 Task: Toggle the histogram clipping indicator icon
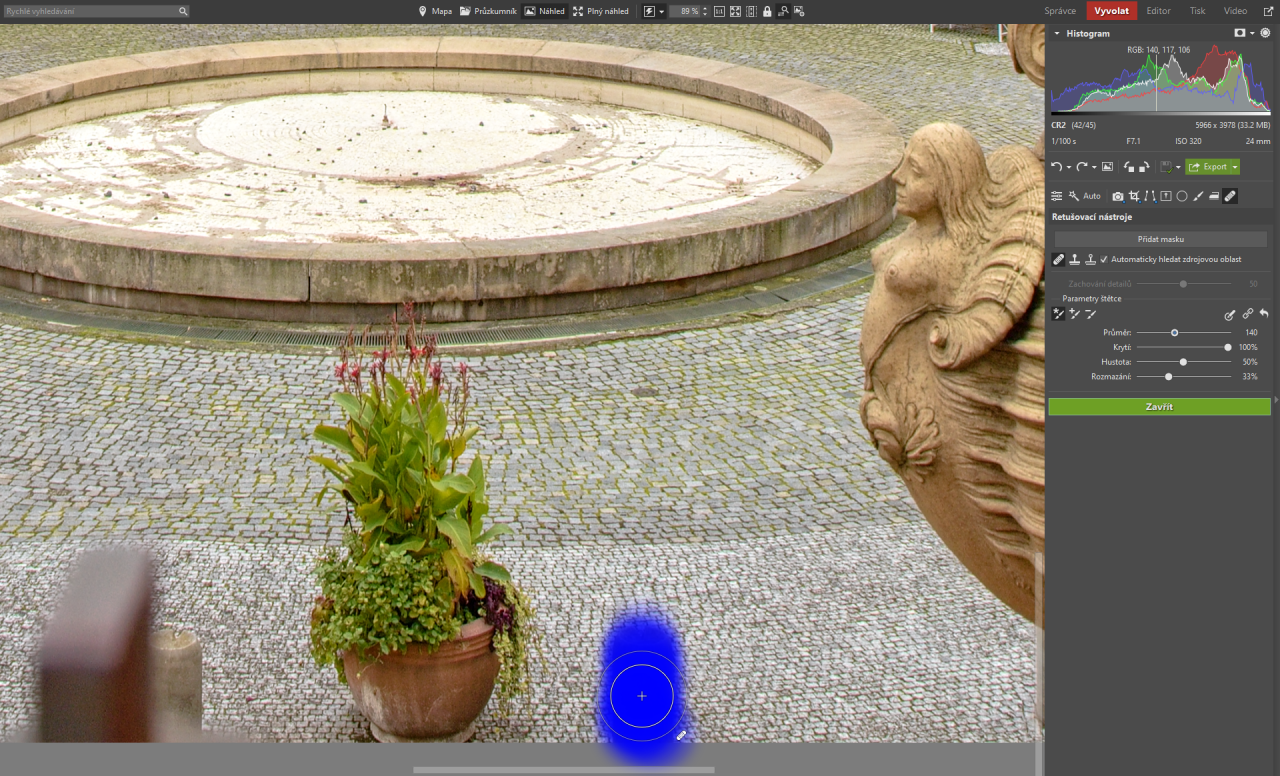coord(1265,33)
